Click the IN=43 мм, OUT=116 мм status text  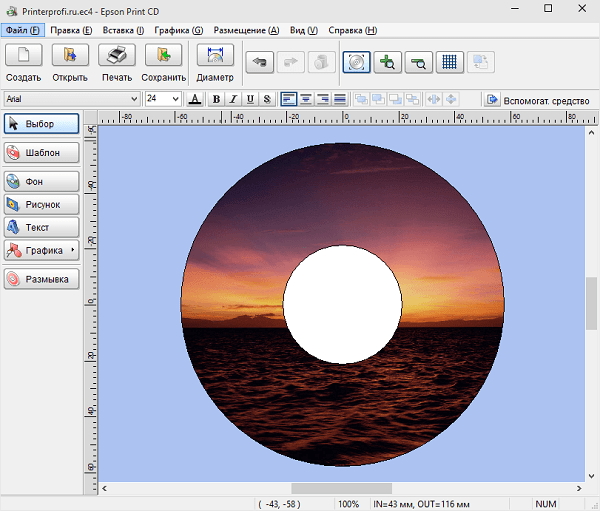(x=421, y=504)
